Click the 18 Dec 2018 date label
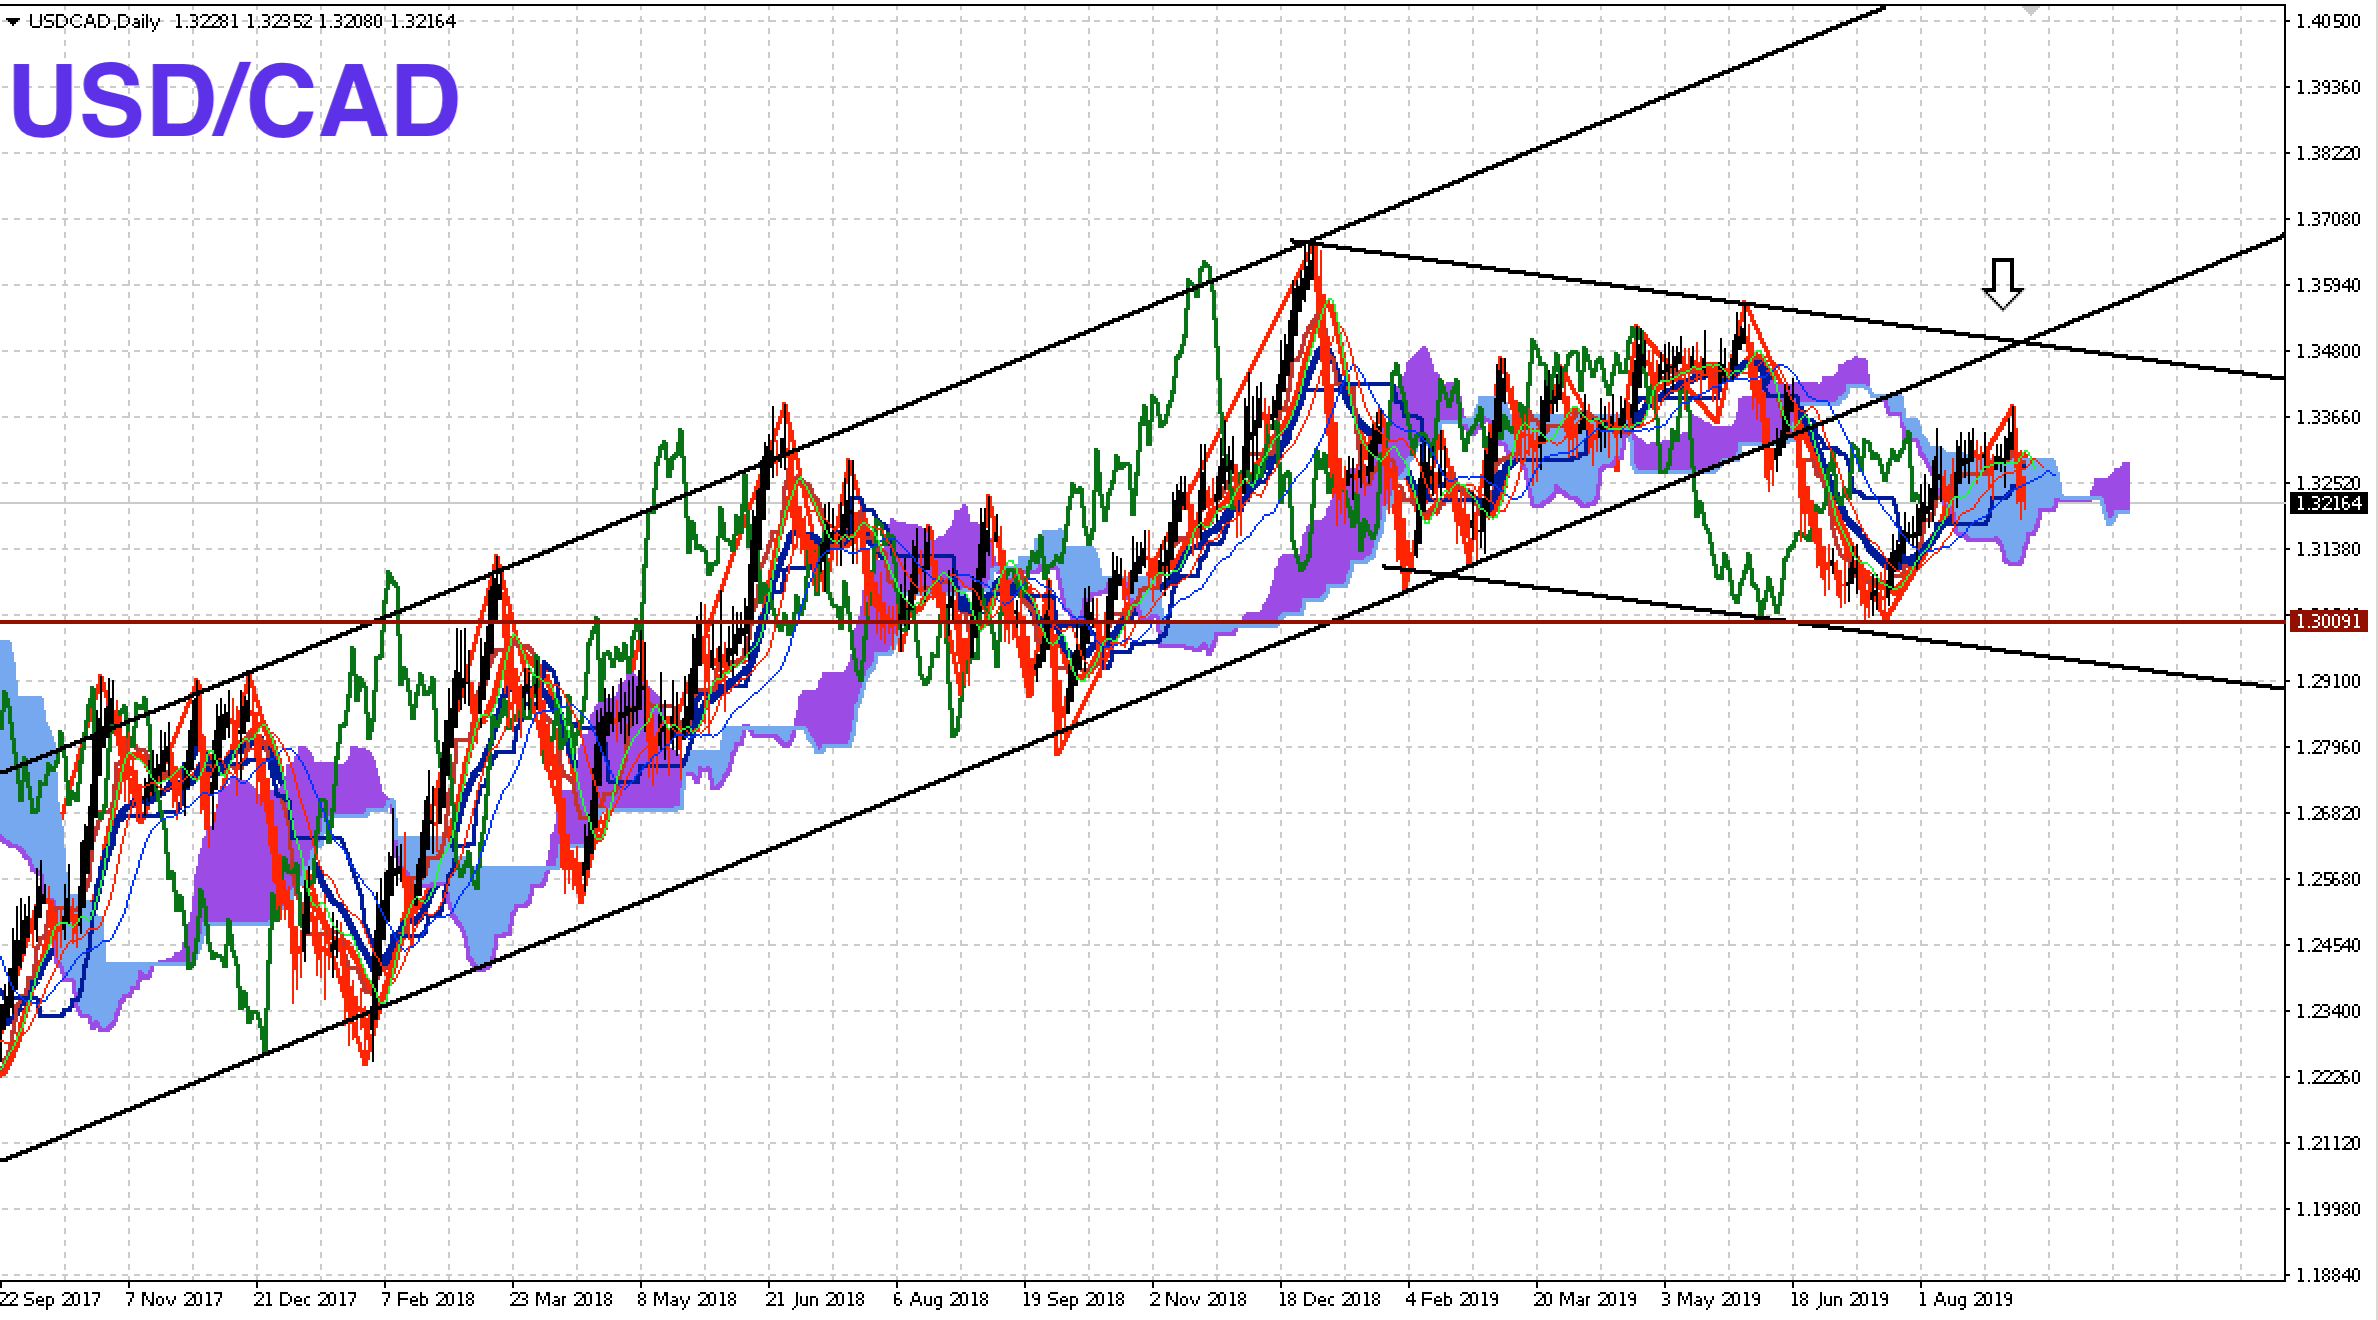This screenshot has width=2378, height=1320. [x=1329, y=1300]
